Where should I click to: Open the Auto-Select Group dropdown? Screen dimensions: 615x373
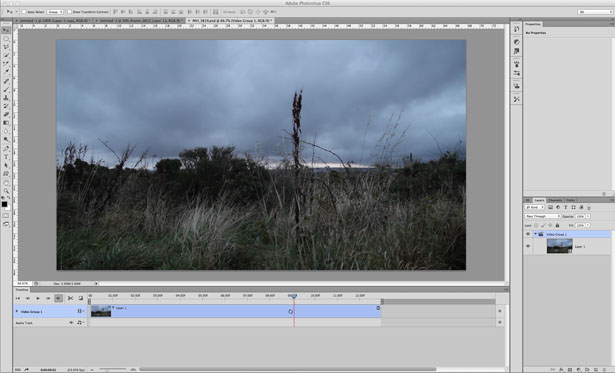(x=55, y=12)
